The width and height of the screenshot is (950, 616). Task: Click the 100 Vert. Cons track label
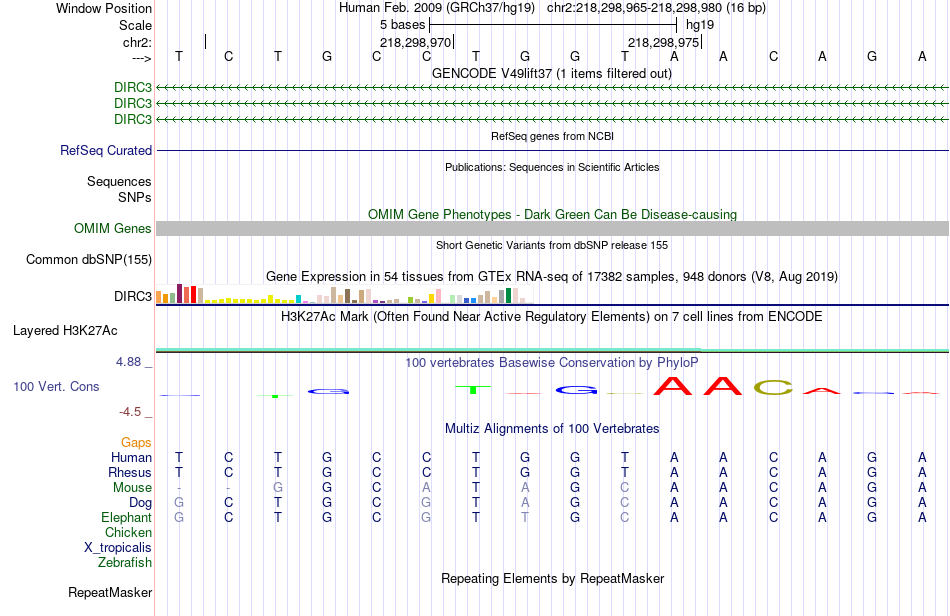(56, 386)
